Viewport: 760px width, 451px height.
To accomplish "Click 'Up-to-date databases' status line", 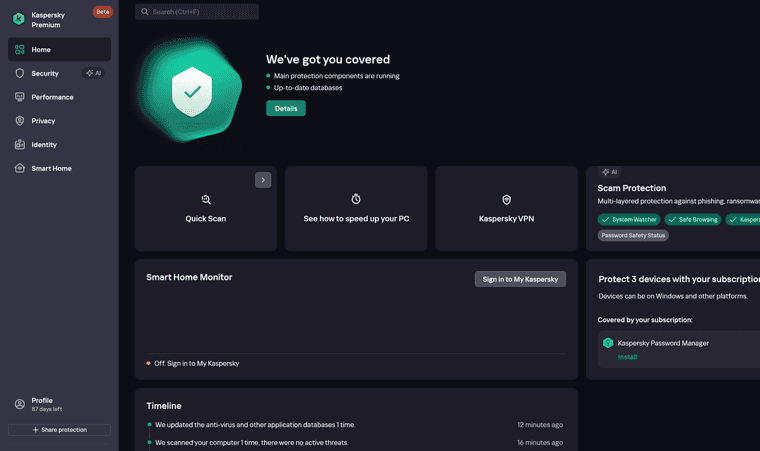I will [308, 88].
